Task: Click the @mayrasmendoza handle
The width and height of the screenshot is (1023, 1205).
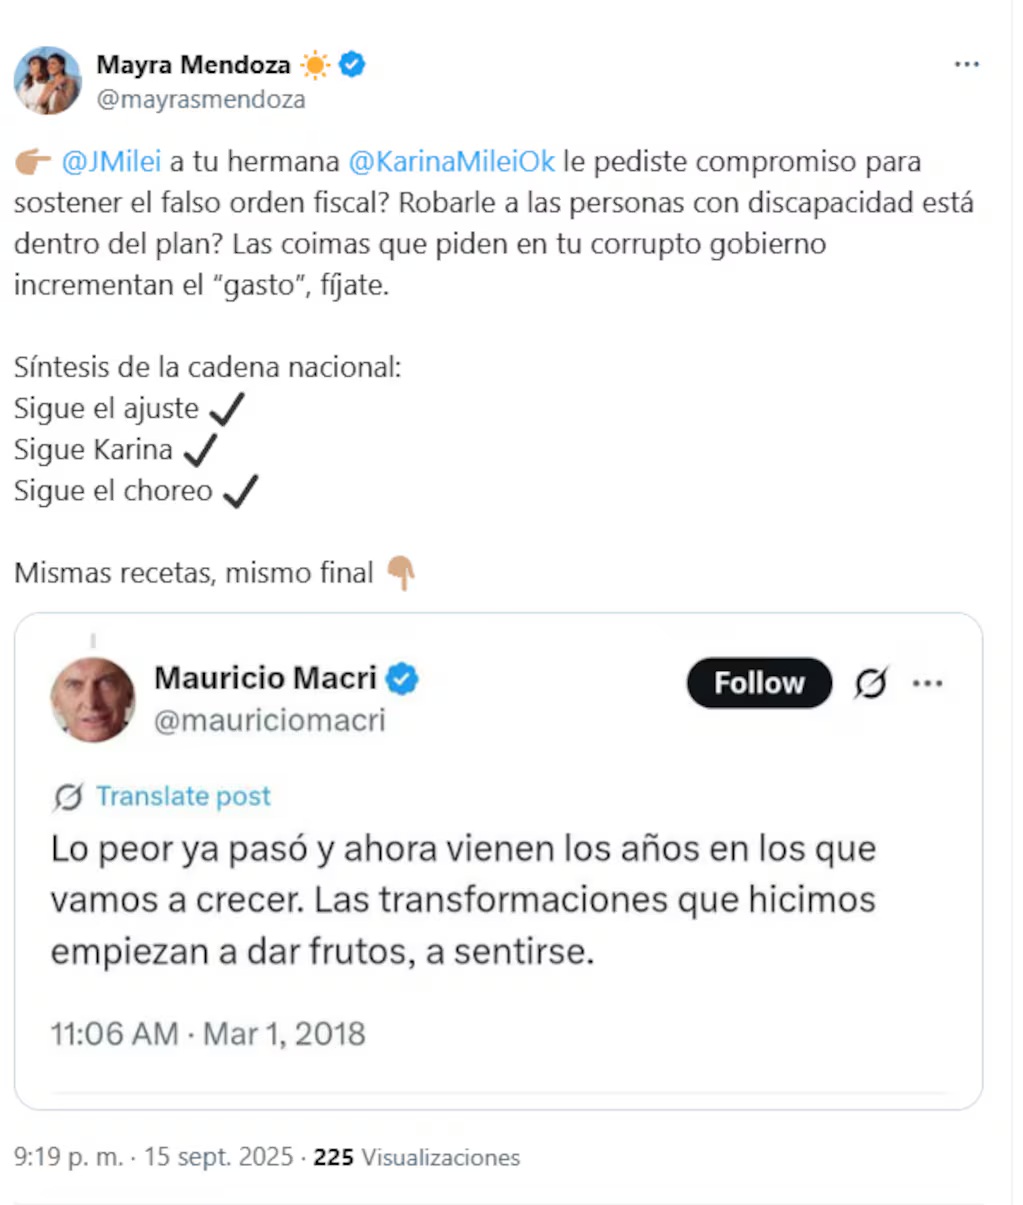Action: pos(201,100)
